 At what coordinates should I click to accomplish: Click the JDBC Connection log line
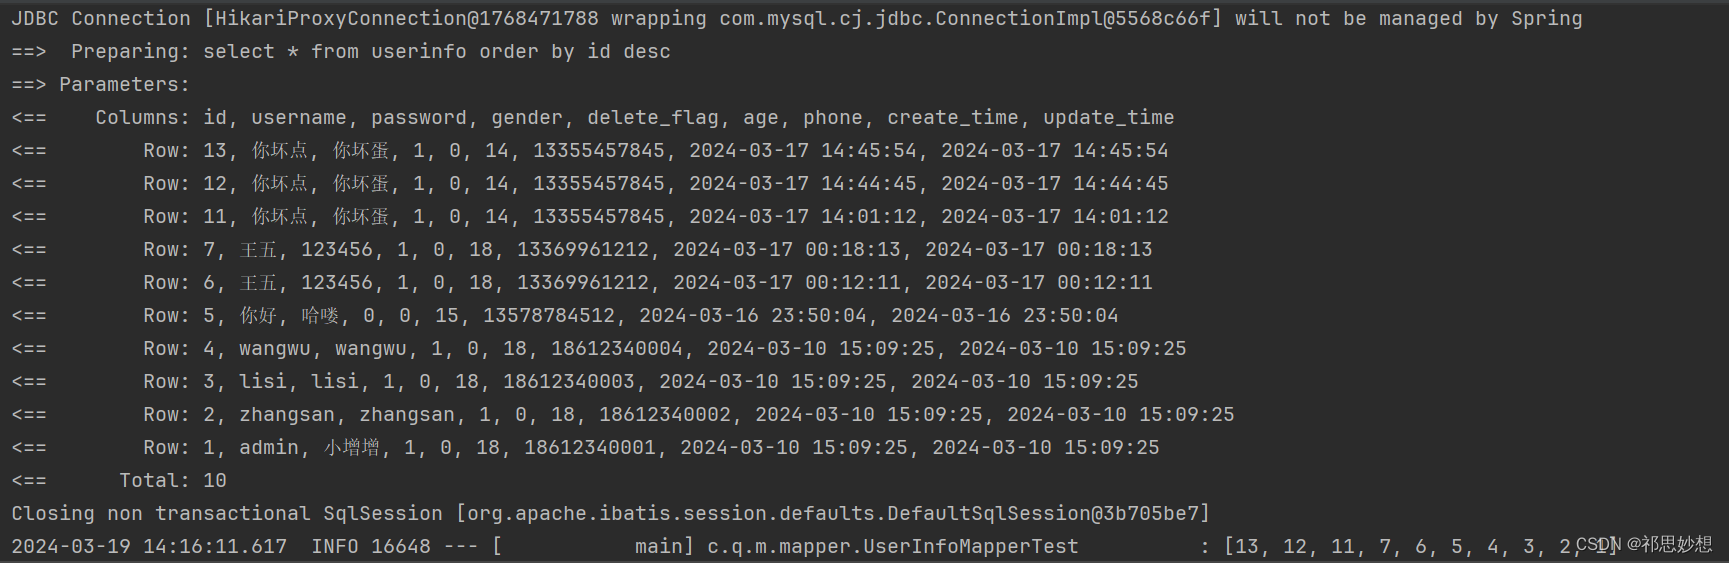click(797, 19)
